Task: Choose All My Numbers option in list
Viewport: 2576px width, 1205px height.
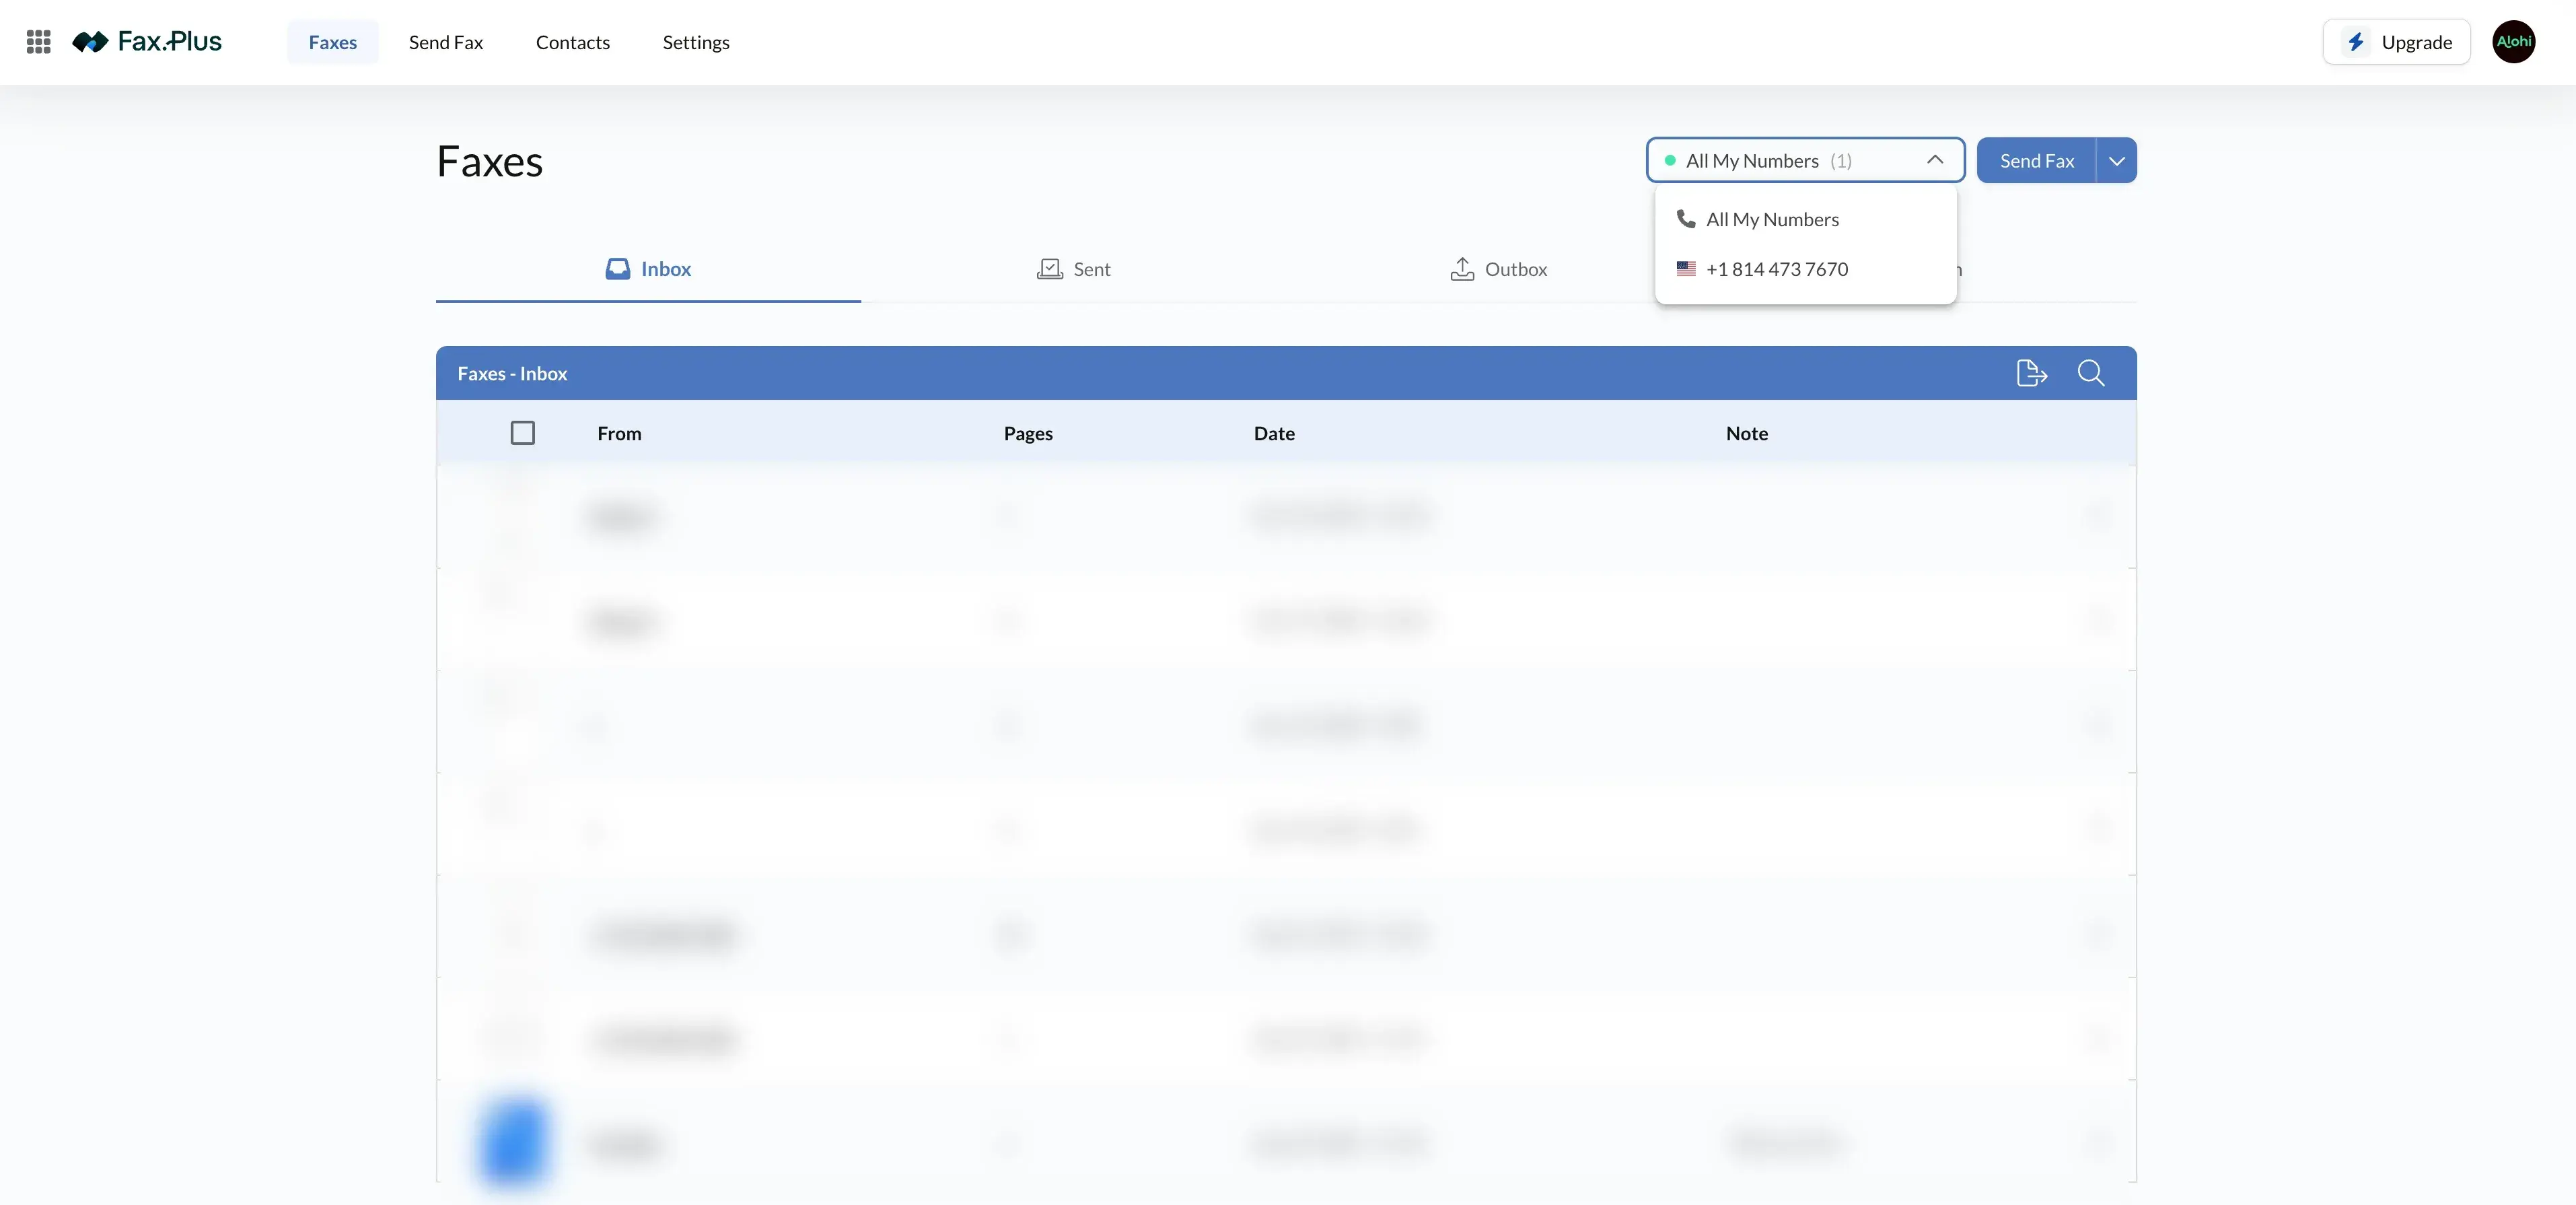Action: (x=1771, y=219)
